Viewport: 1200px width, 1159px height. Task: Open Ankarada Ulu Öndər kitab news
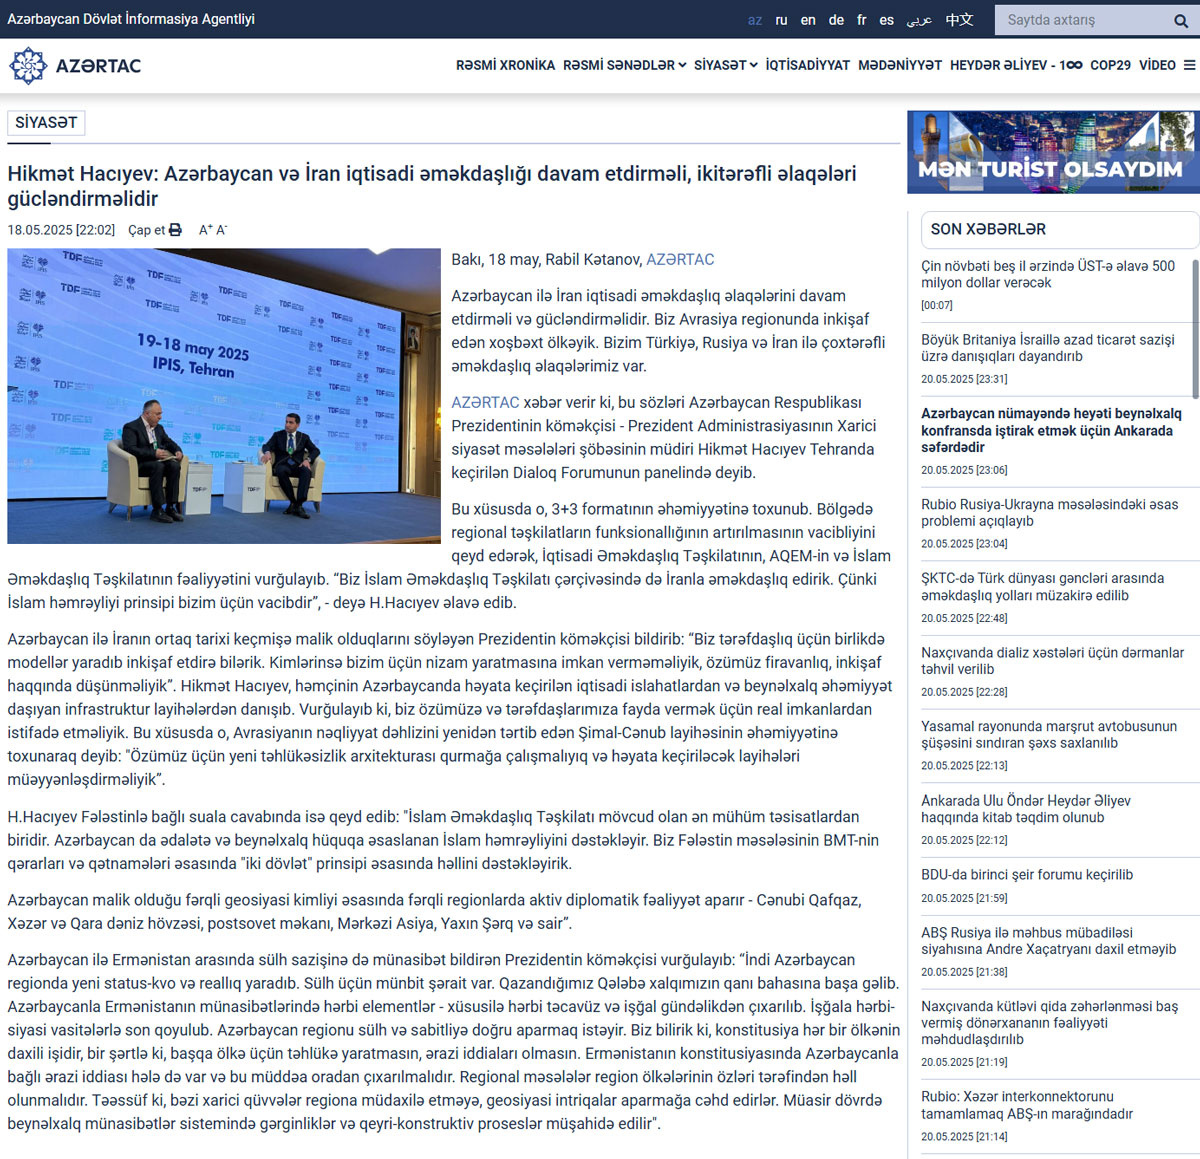1026,809
